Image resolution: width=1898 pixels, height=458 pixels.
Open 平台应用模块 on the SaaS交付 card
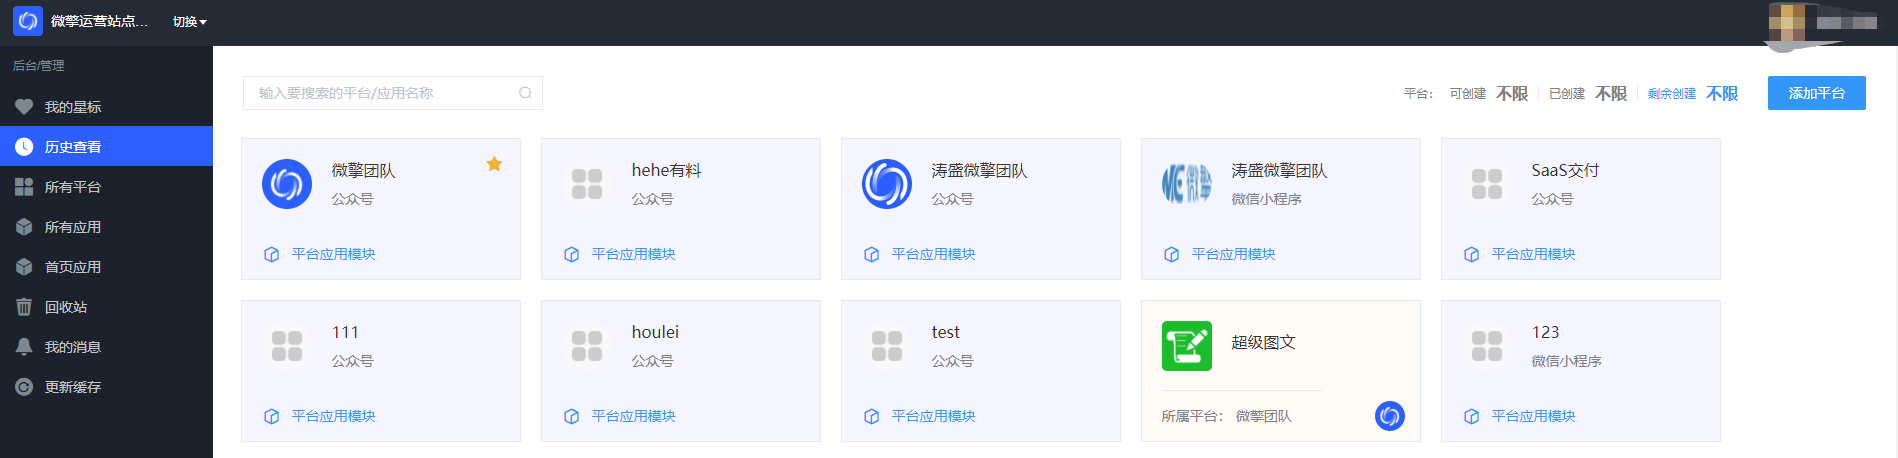pyautogui.click(x=1533, y=254)
